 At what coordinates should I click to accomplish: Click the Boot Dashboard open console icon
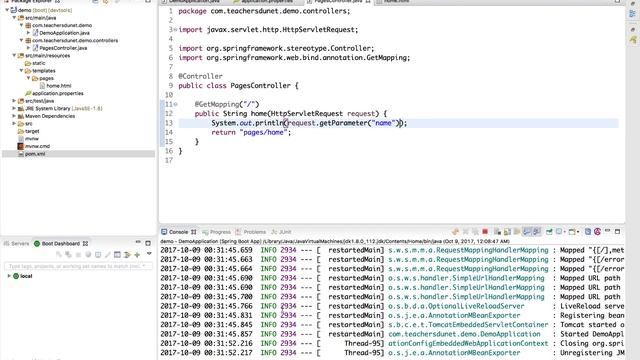point(98,255)
